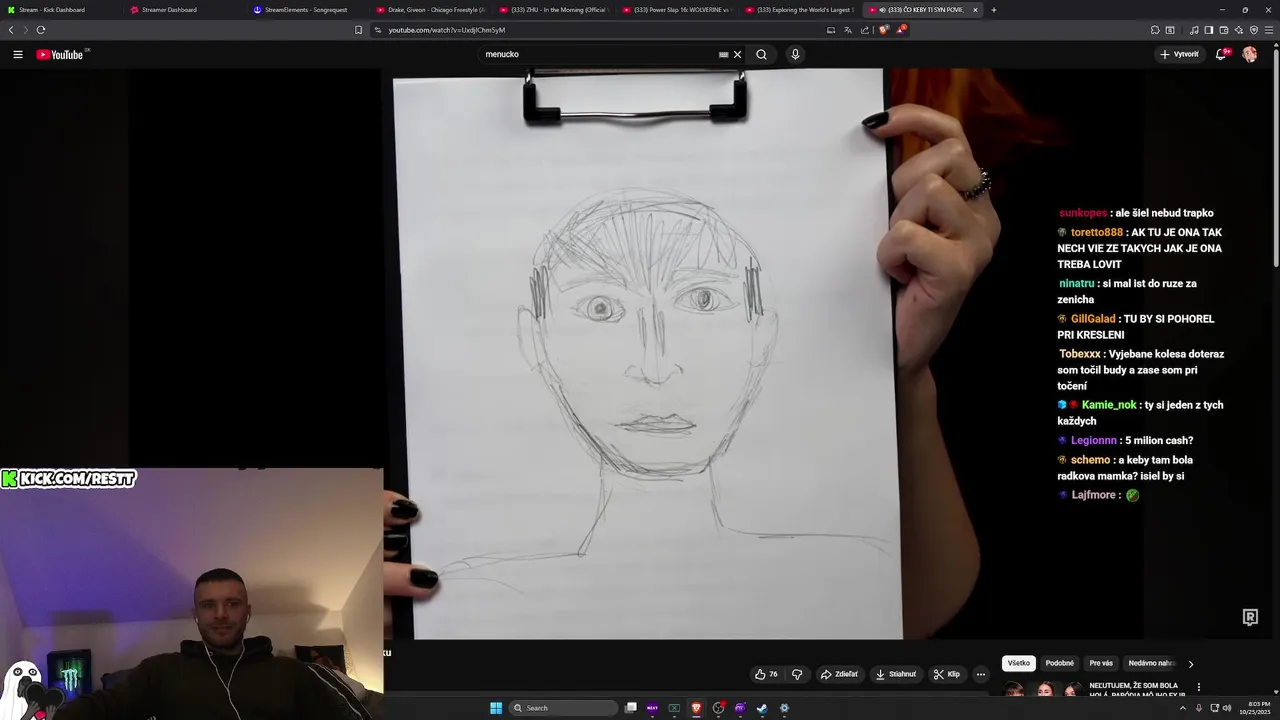This screenshot has height=720, width=1280.
Task: Close the active ČO KEBY TI SYN tab
Action: coord(975,10)
